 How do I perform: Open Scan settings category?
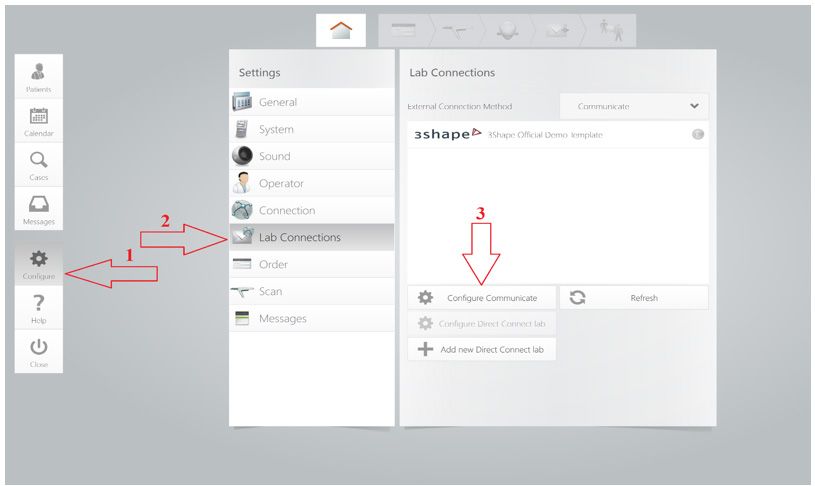[x=311, y=291]
